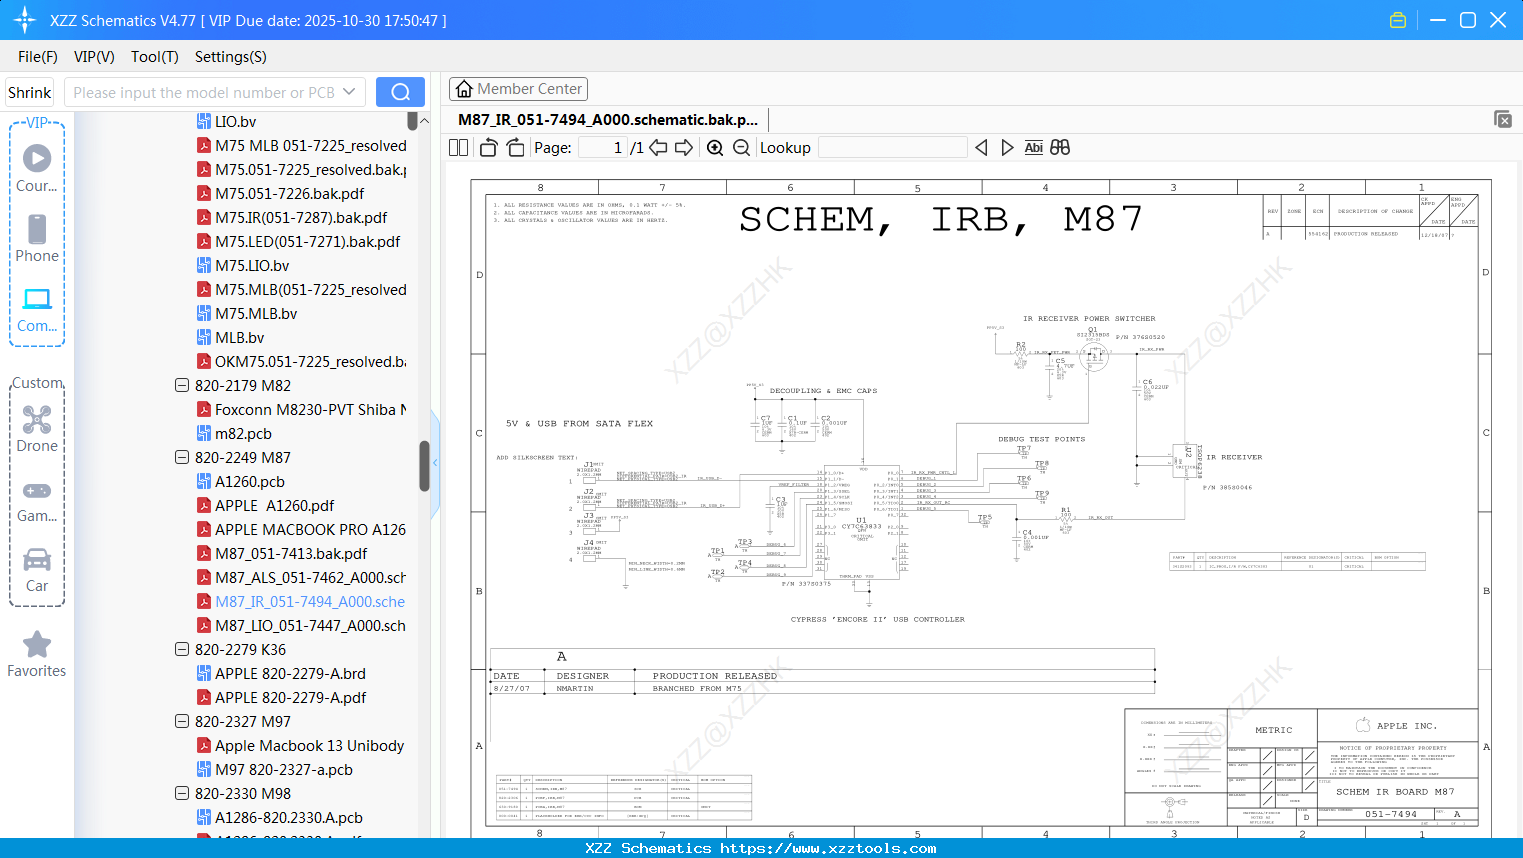Open the Tool(T) menu

[x=154, y=57]
